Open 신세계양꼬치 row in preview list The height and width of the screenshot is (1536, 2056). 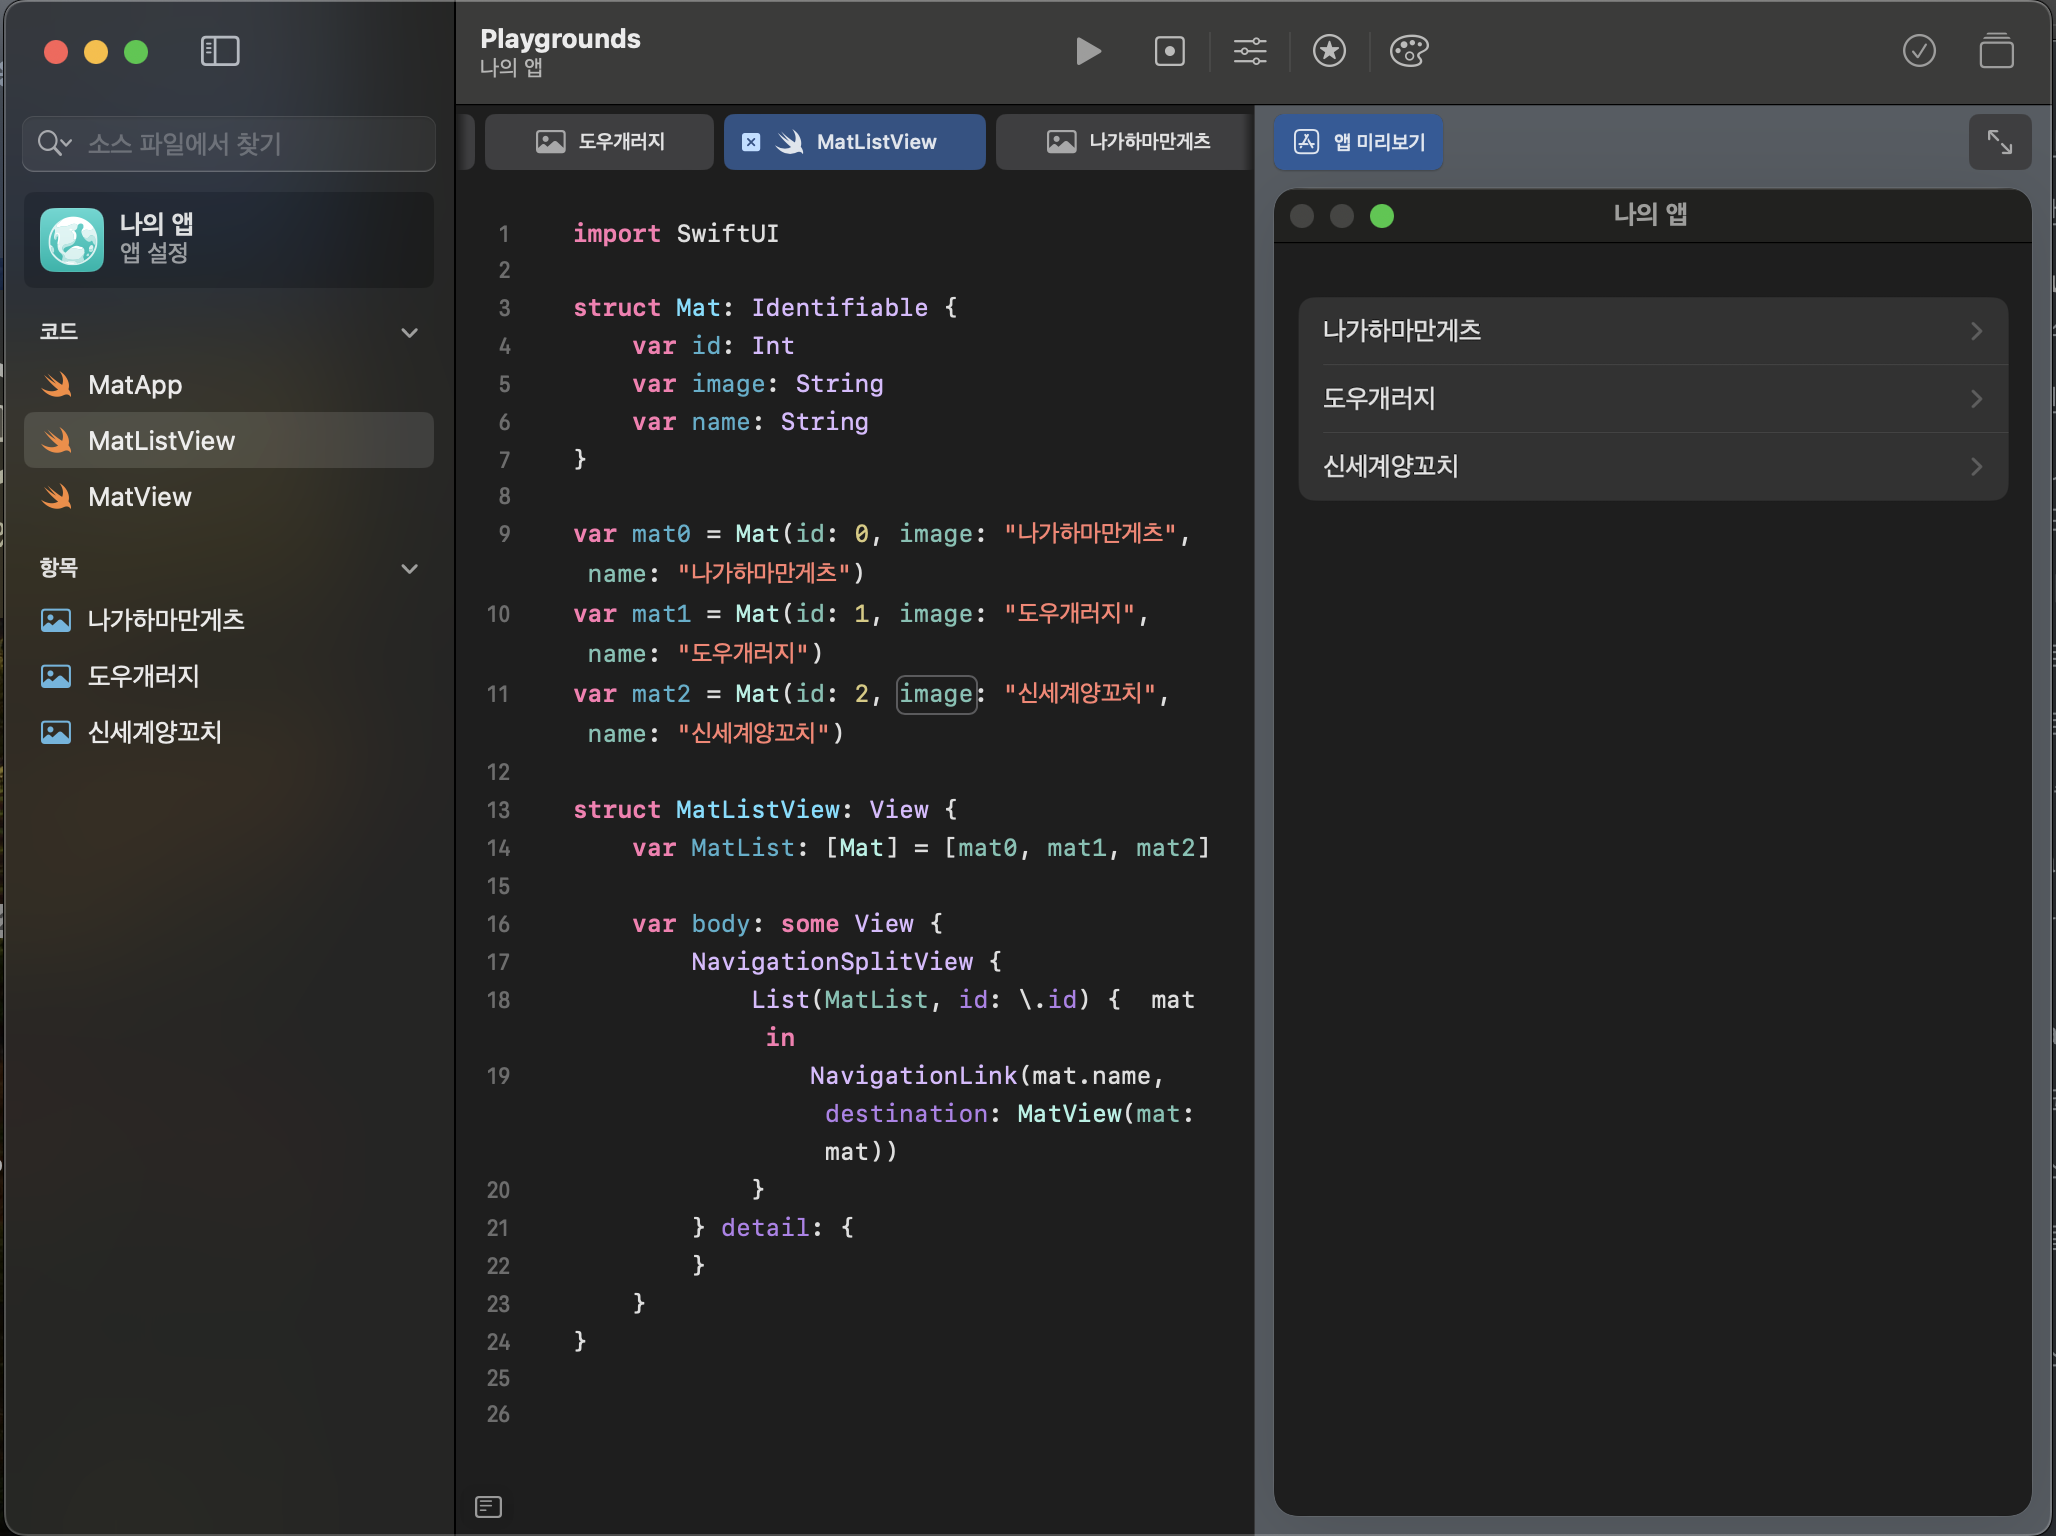tap(1652, 466)
